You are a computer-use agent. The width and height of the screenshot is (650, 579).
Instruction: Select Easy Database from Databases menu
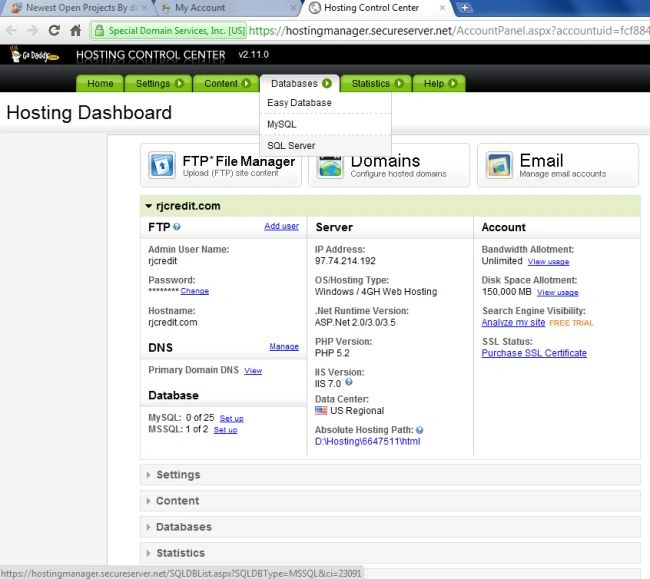tap(325, 103)
